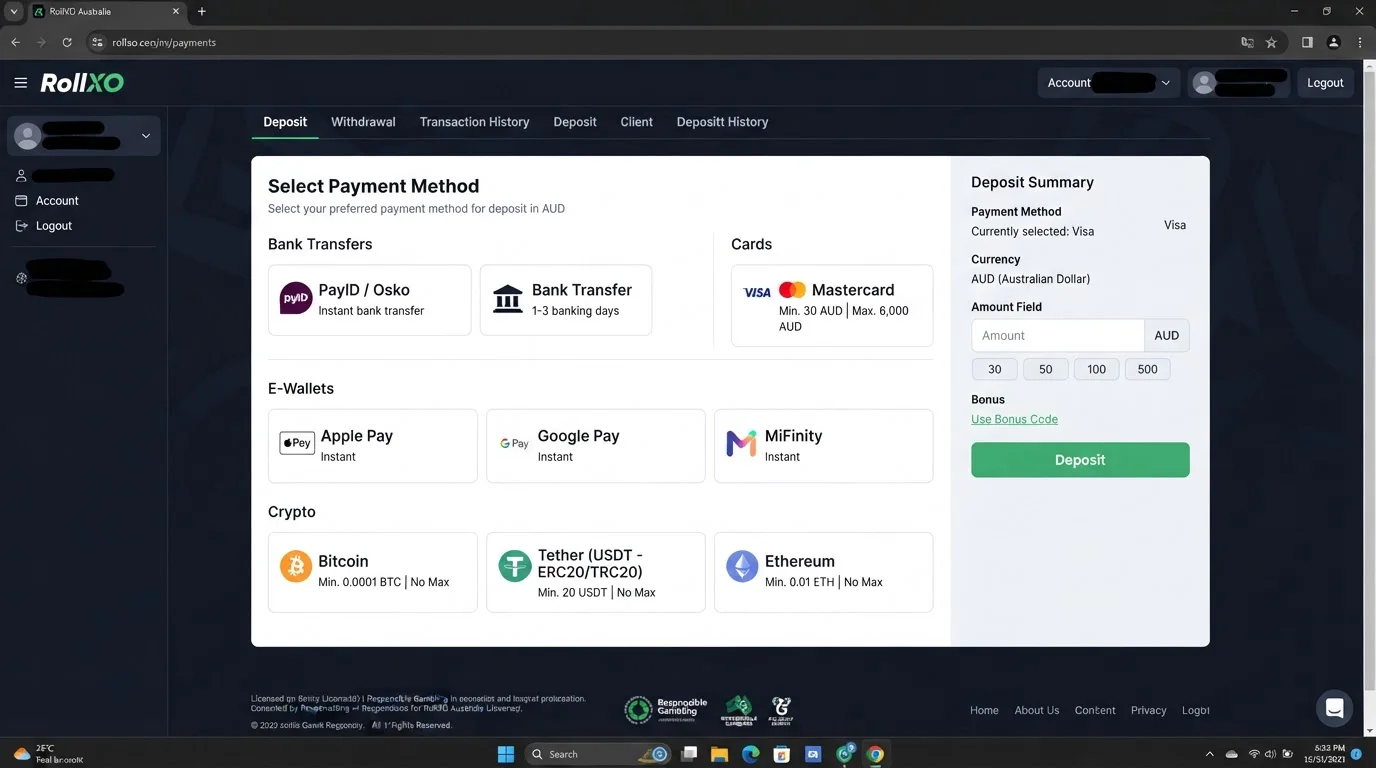Select the MiFinity e-wallet option
The image size is (1376, 768).
tap(823, 445)
